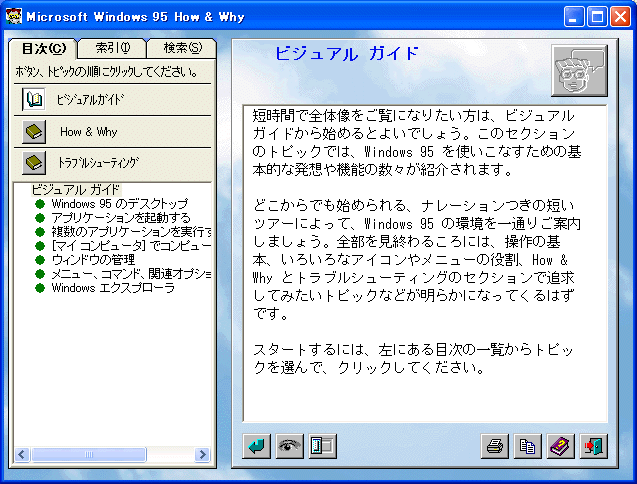Close the How & Why window
This screenshot has width=637, height=484.
click(x=620, y=17)
